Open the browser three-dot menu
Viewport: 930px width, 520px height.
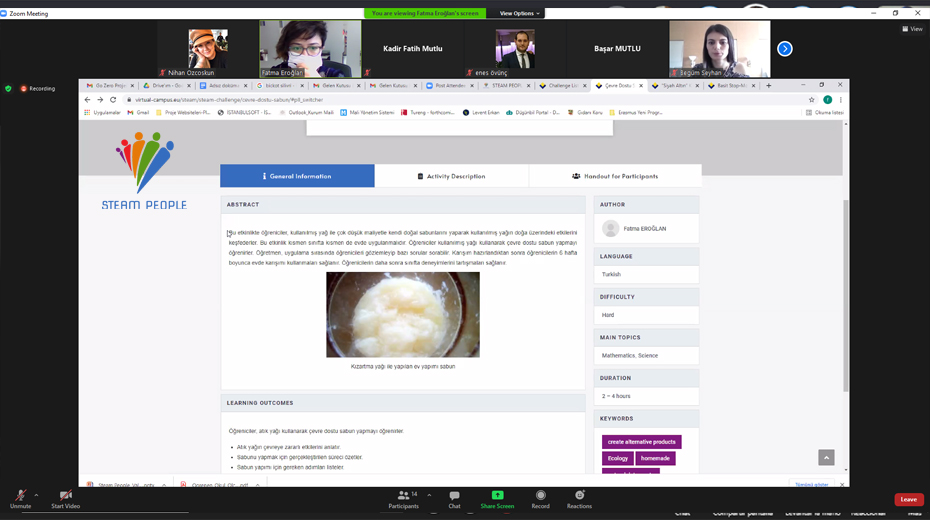point(840,100)
